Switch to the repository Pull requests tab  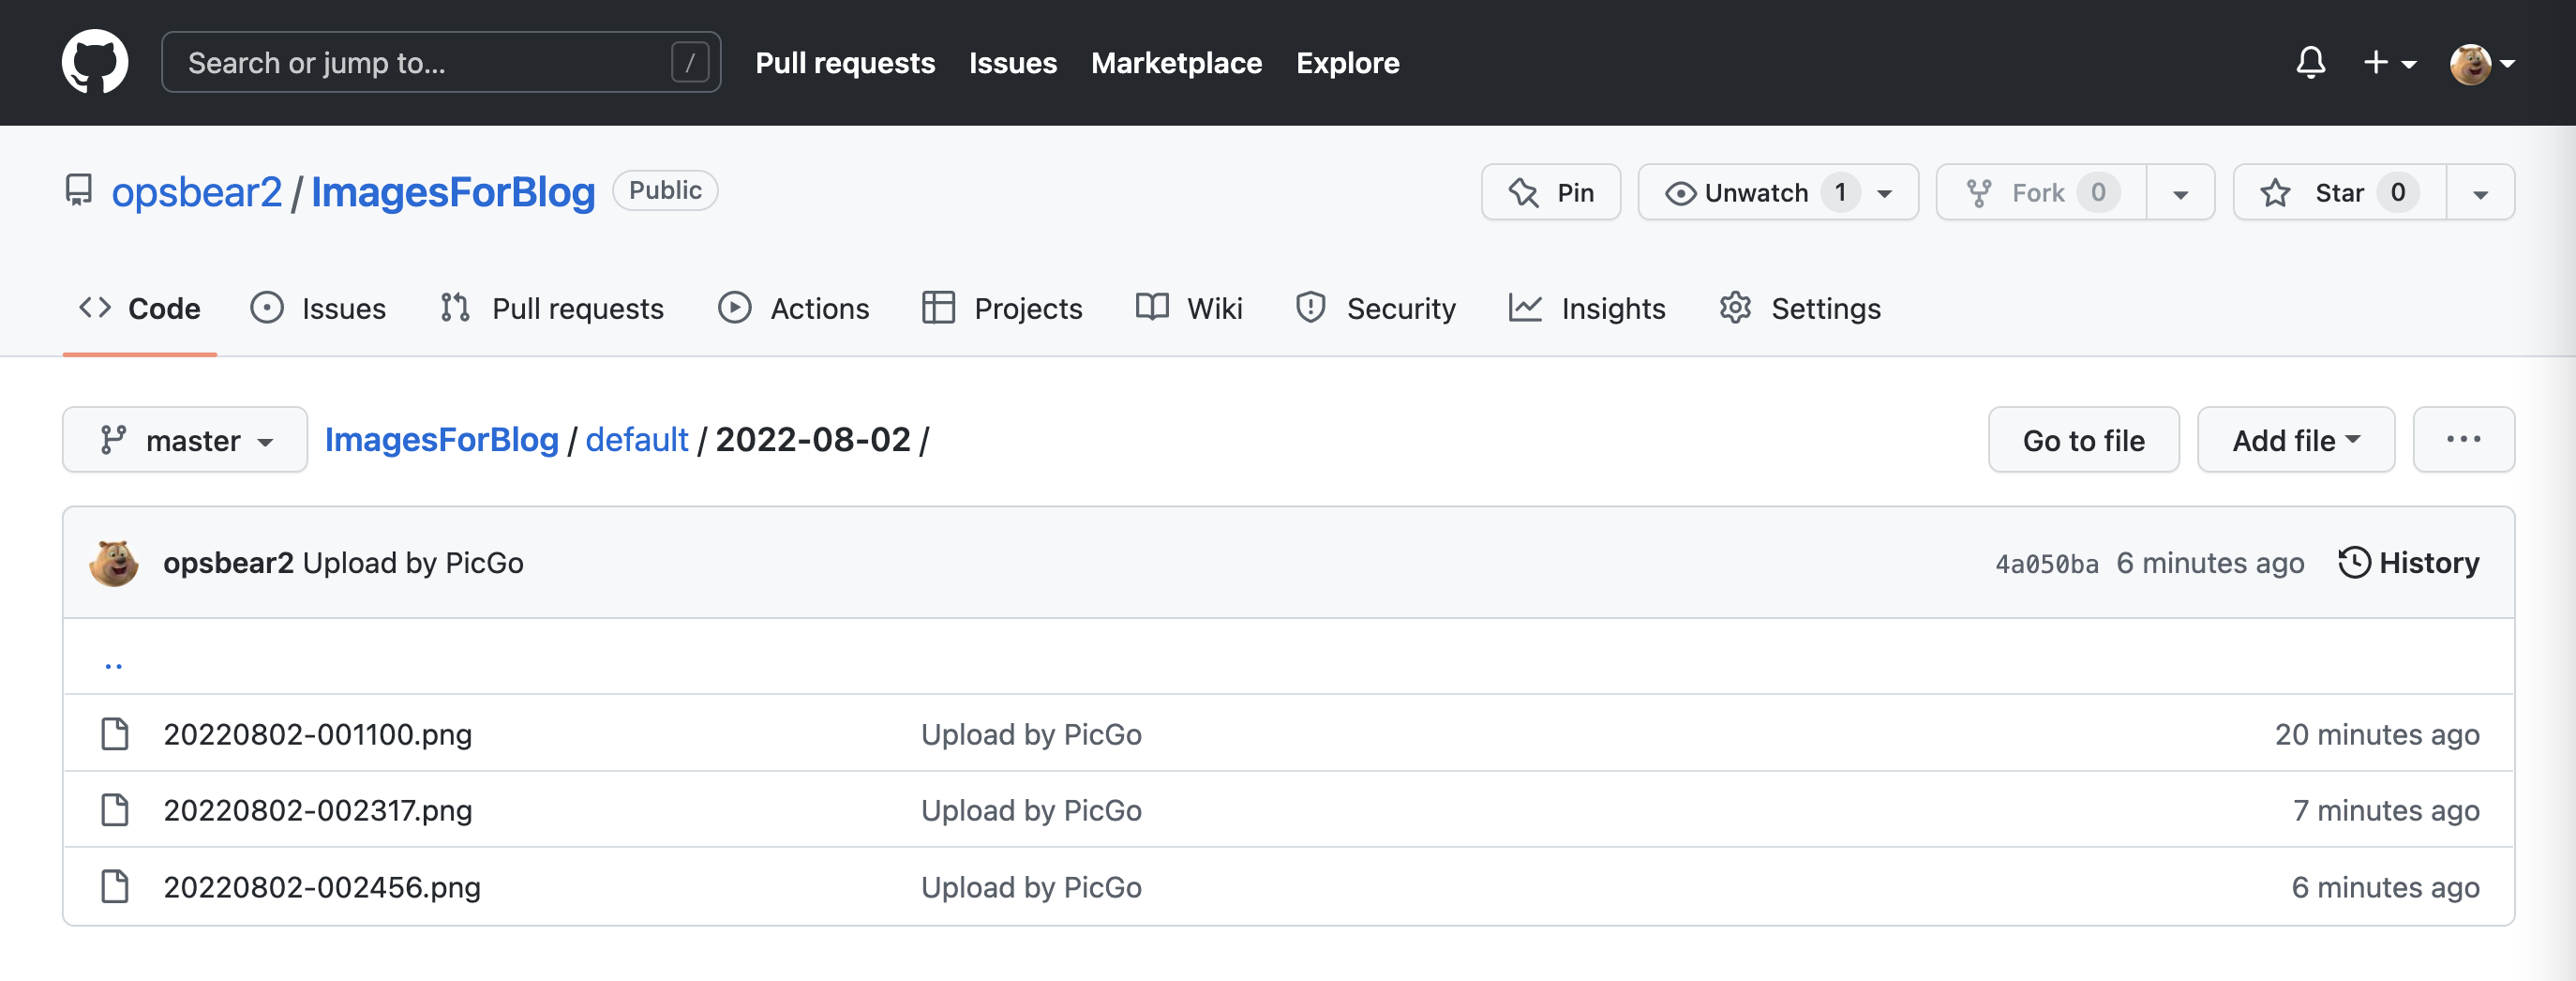coord(552,308)
